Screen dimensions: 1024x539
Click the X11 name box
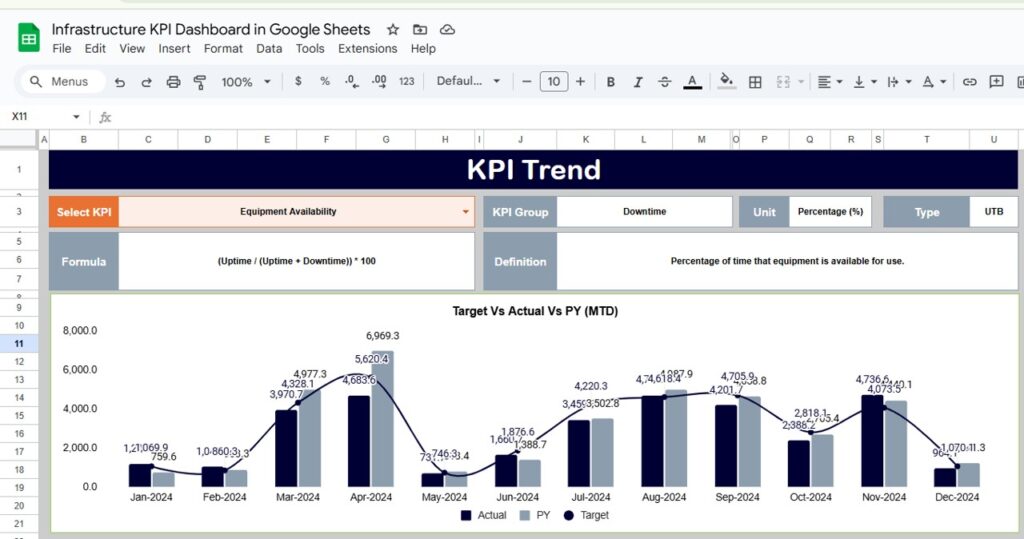tap(37, 116)
